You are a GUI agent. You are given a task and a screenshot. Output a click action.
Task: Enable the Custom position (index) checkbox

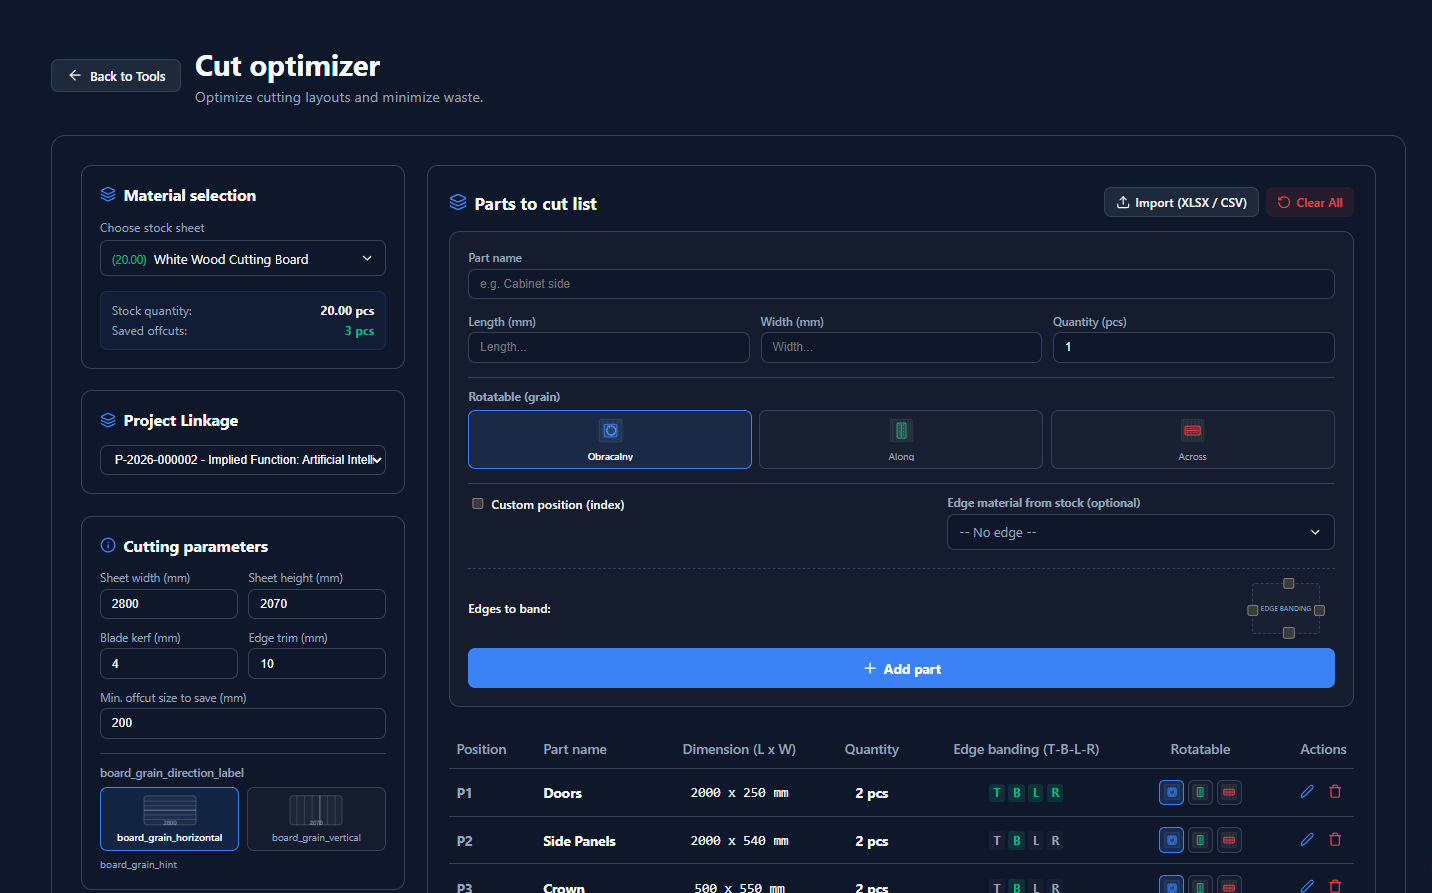click(x=478, y=504)
